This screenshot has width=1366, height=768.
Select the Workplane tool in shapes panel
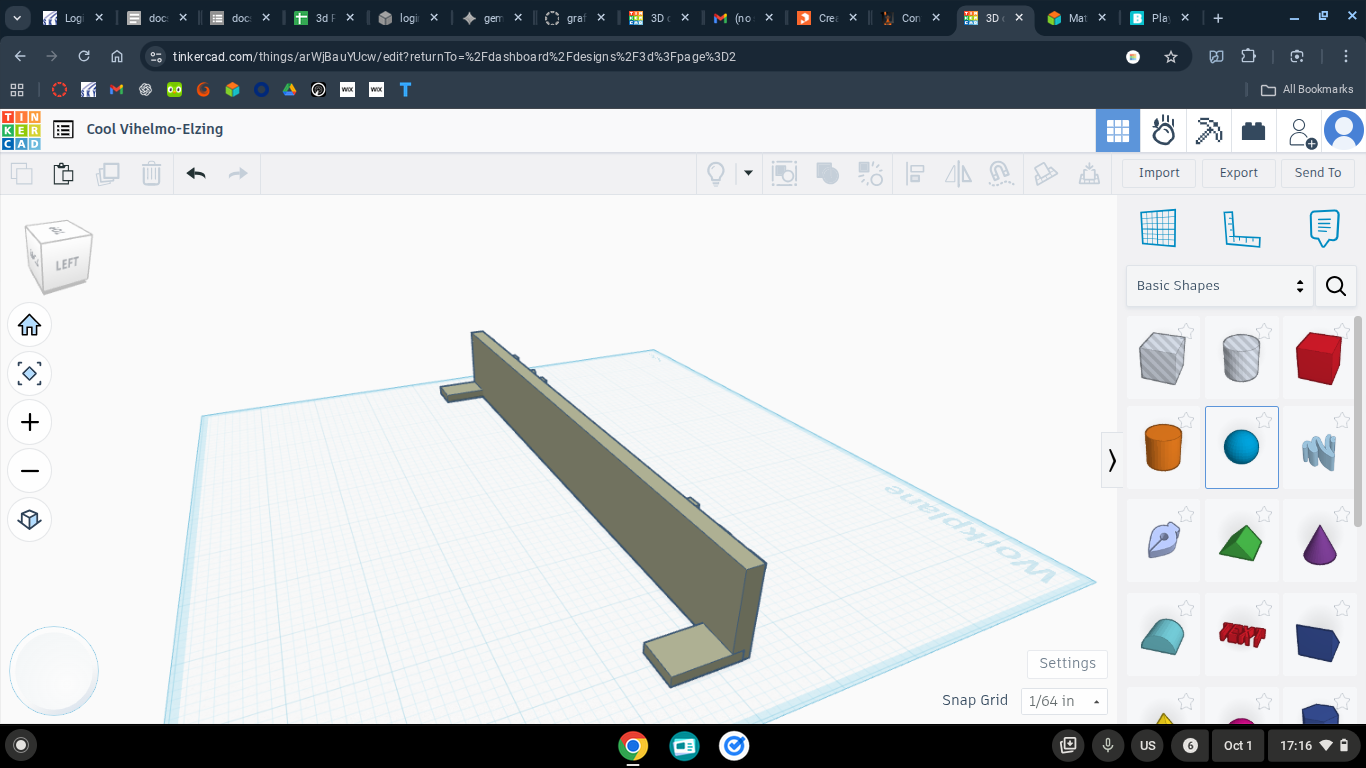[x=1158, y=228]
